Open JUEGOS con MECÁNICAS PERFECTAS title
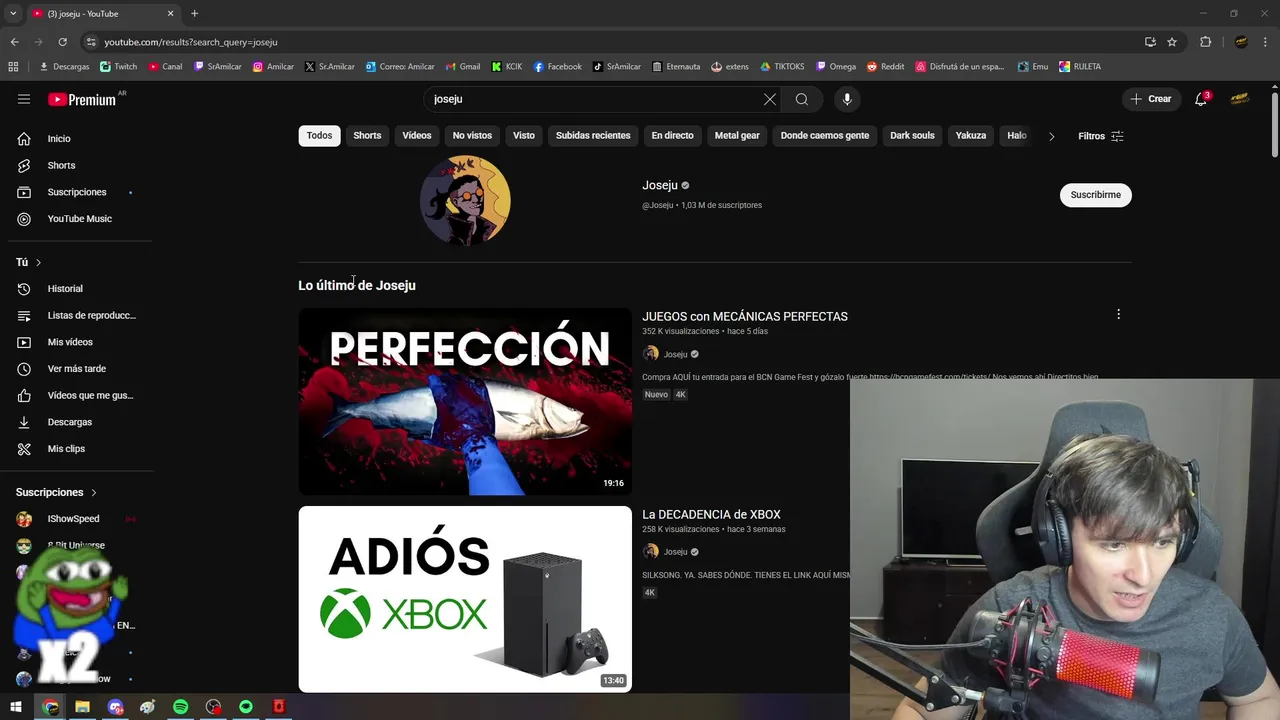1280x720 pixels. click(x=745, y=316)
